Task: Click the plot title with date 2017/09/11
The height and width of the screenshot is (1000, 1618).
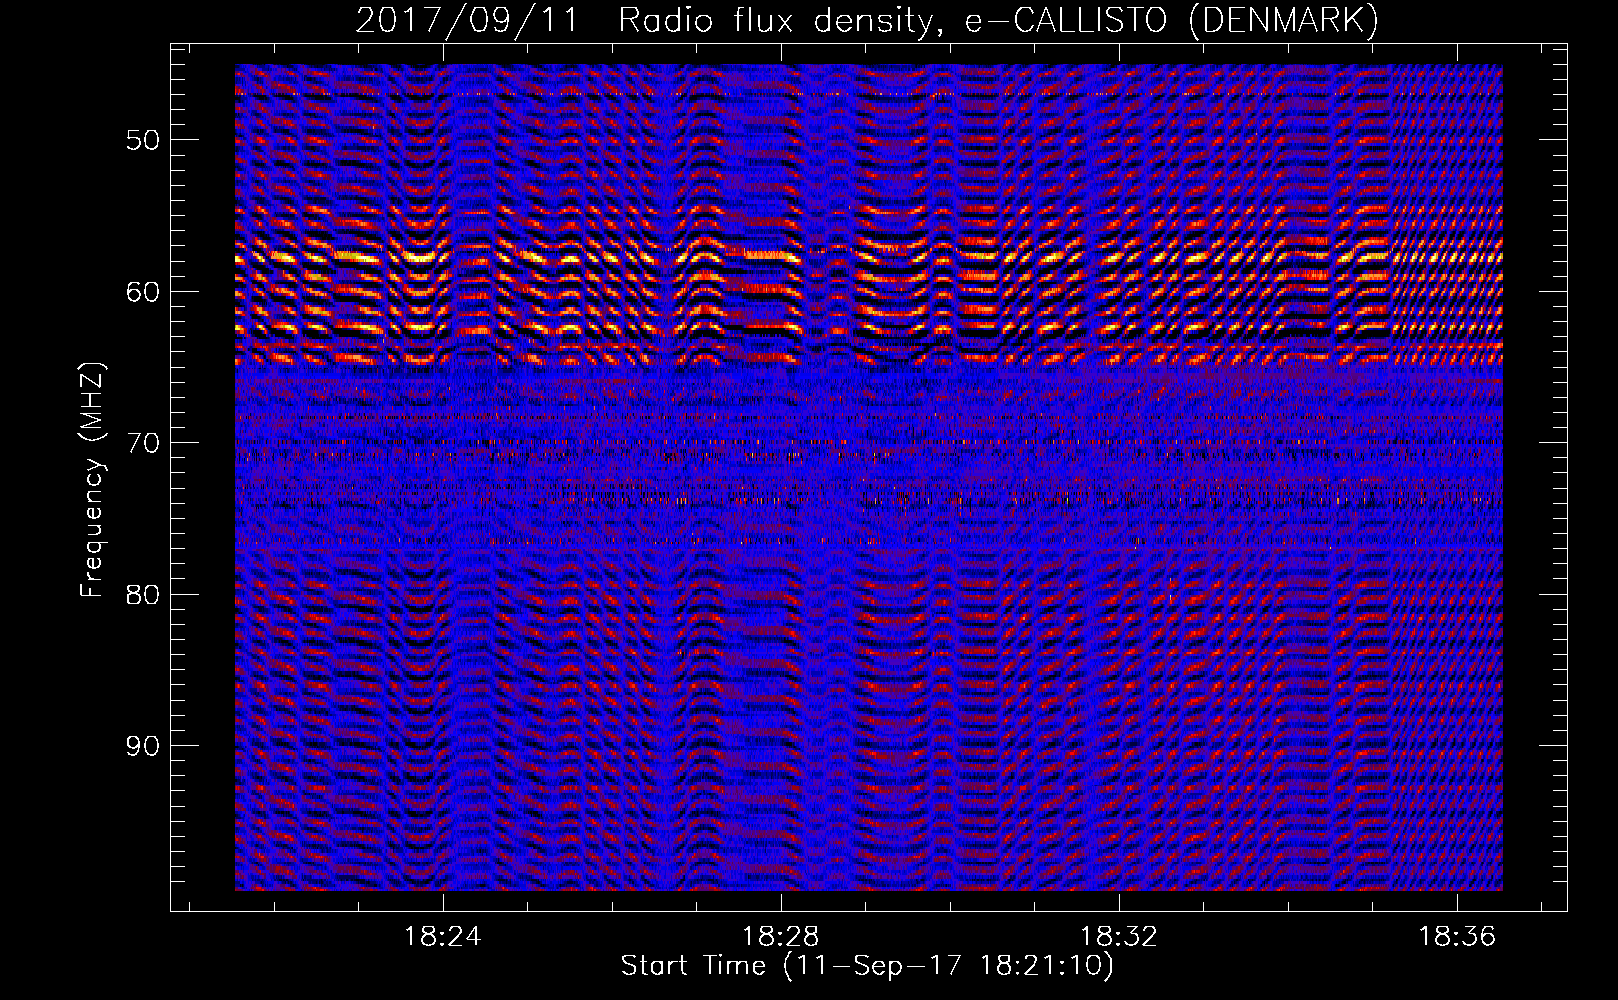Action: point(867,21)
